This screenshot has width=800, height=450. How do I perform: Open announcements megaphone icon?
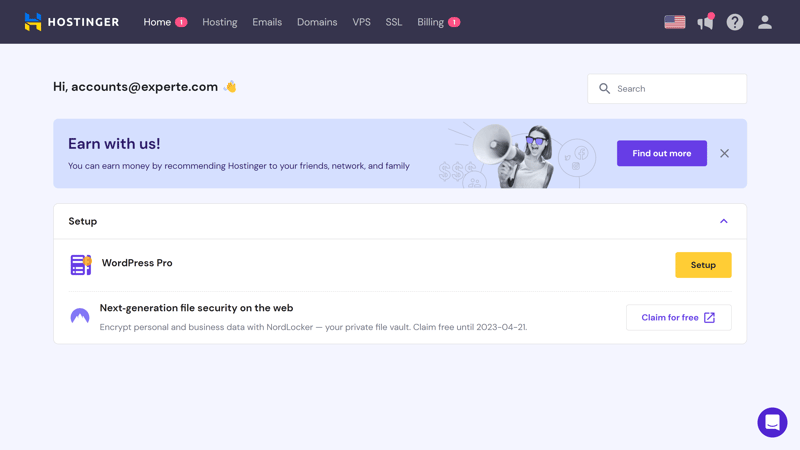(706, 22)
